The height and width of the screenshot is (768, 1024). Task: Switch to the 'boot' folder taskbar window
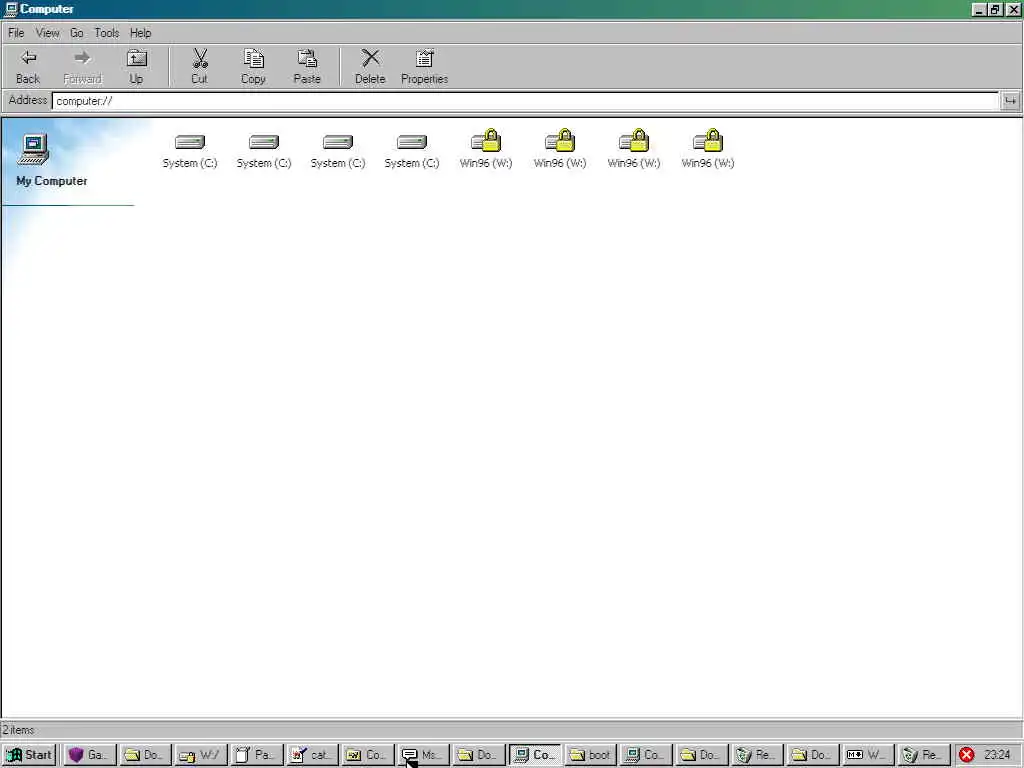[x=590, y=755]
